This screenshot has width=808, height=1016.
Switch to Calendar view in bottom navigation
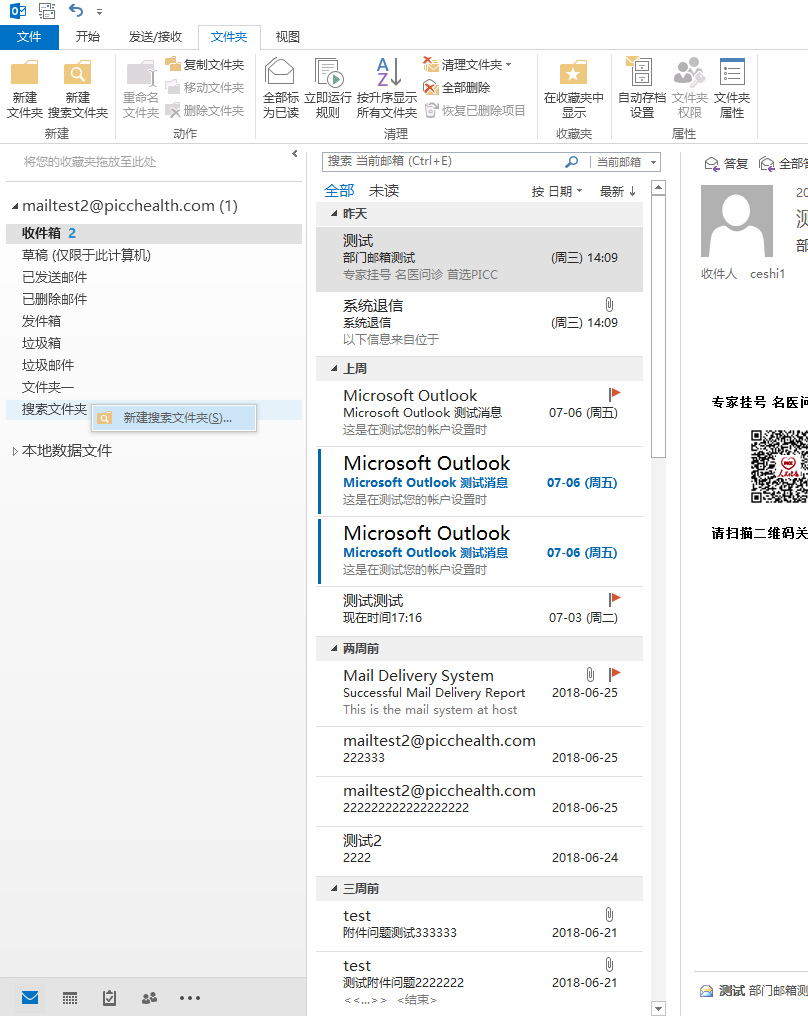70,997
